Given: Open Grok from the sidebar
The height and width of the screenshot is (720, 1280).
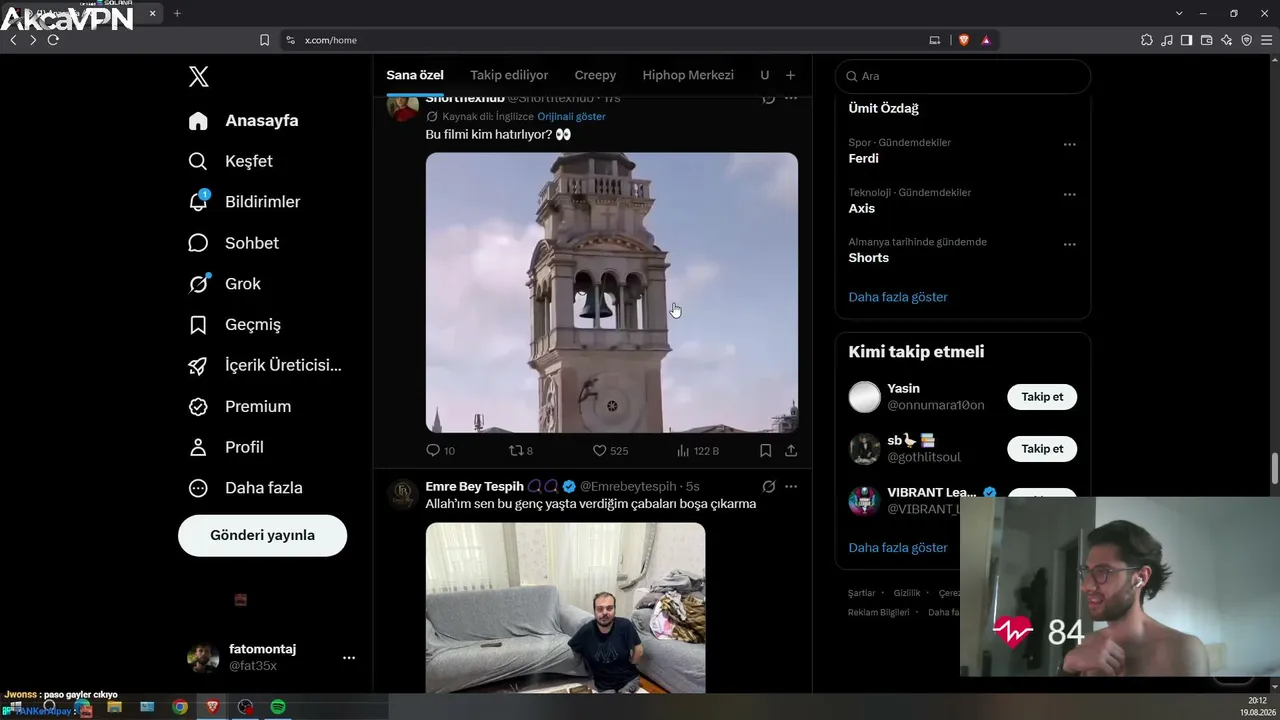Looking at the screenshot, I should coord(224,284).
